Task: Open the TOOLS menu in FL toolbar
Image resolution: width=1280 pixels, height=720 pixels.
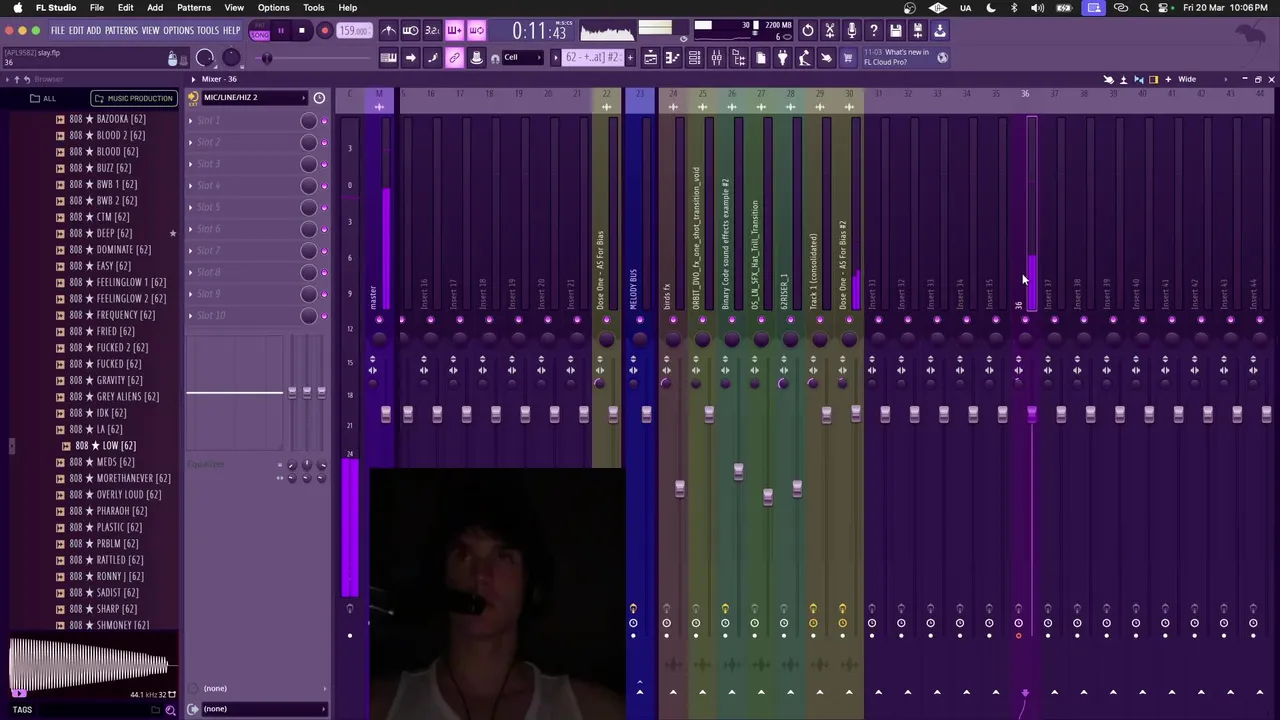Action: tap(207, 31)
